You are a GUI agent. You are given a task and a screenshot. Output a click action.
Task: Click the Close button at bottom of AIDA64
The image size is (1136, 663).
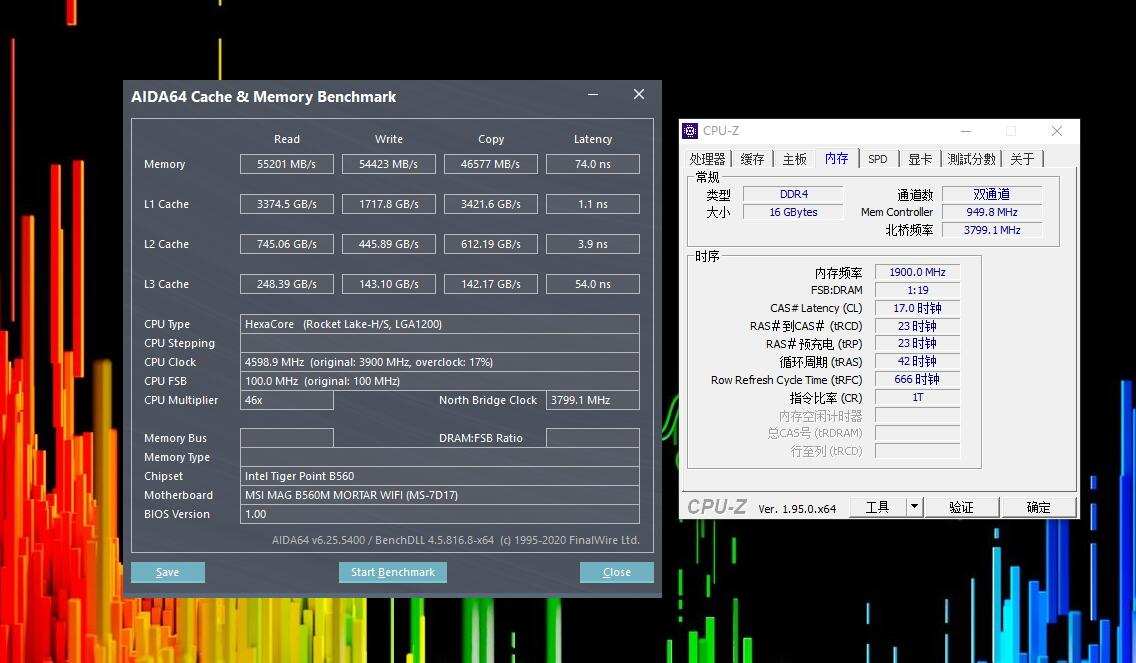(x=616, y=572)
